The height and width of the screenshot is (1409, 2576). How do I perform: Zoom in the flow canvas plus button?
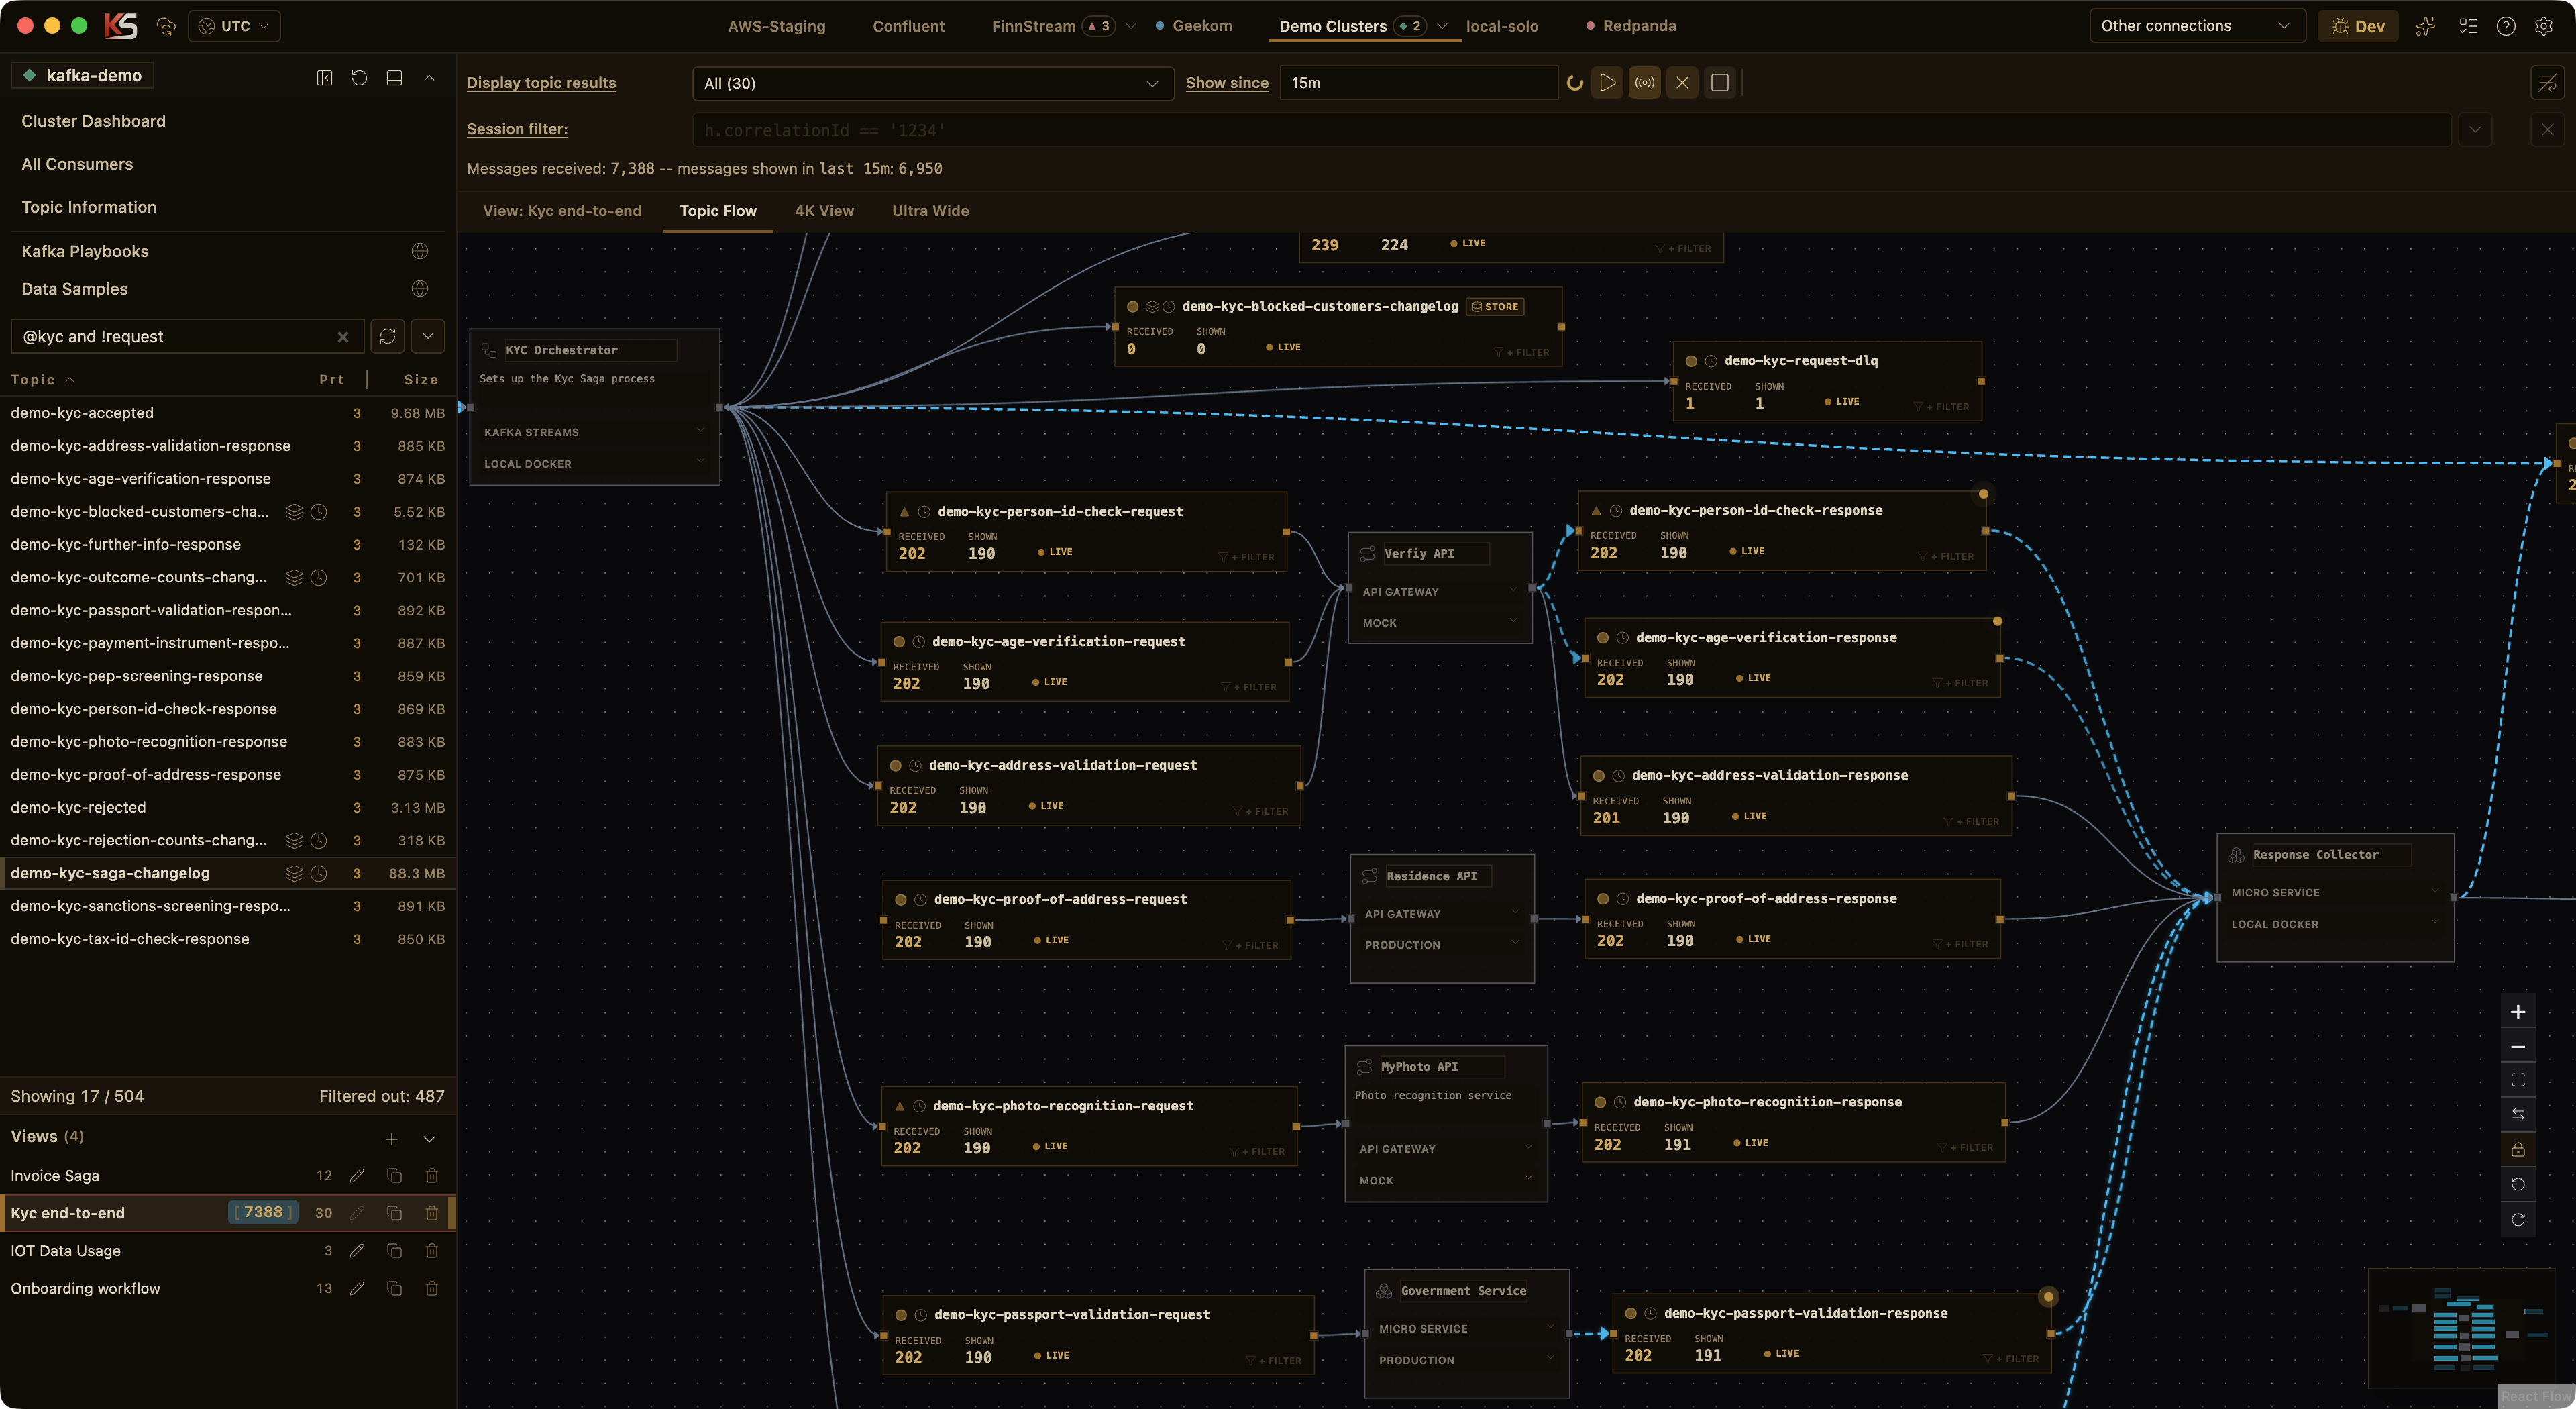coord(2518,1012)
